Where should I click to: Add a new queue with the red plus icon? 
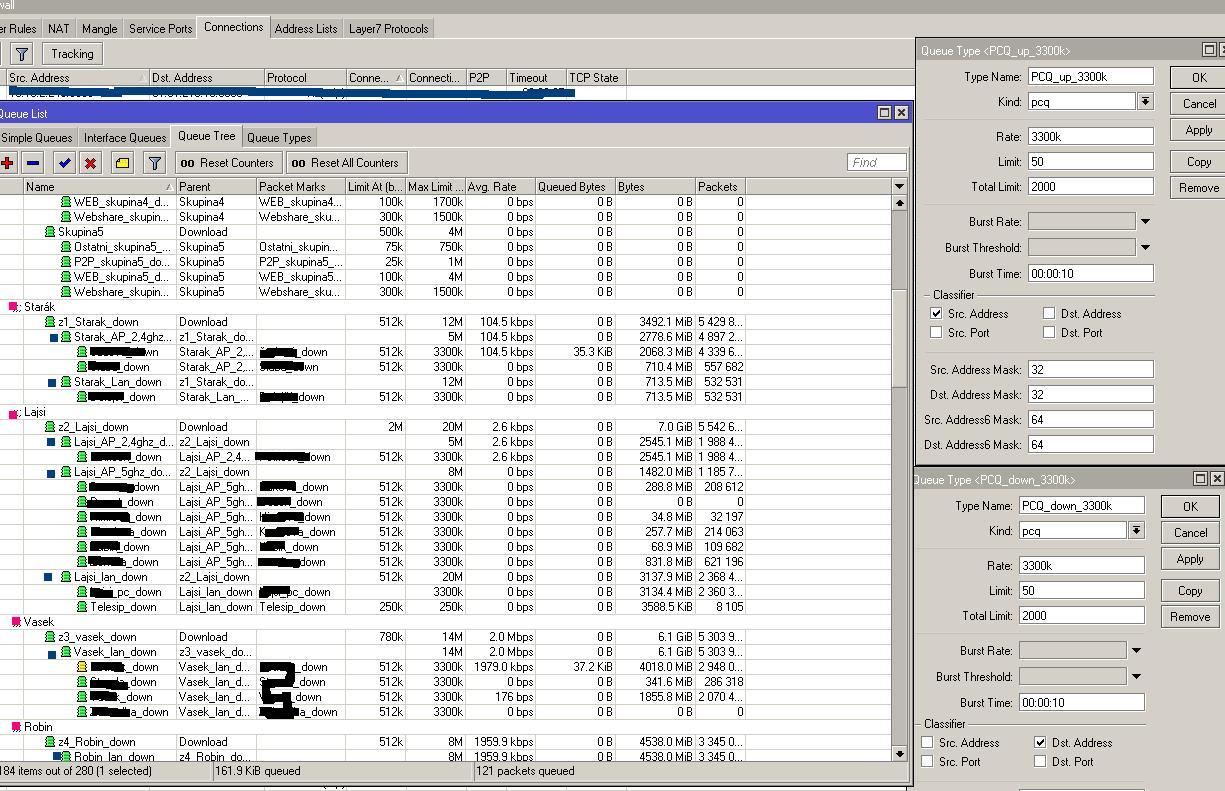(7, 162)
